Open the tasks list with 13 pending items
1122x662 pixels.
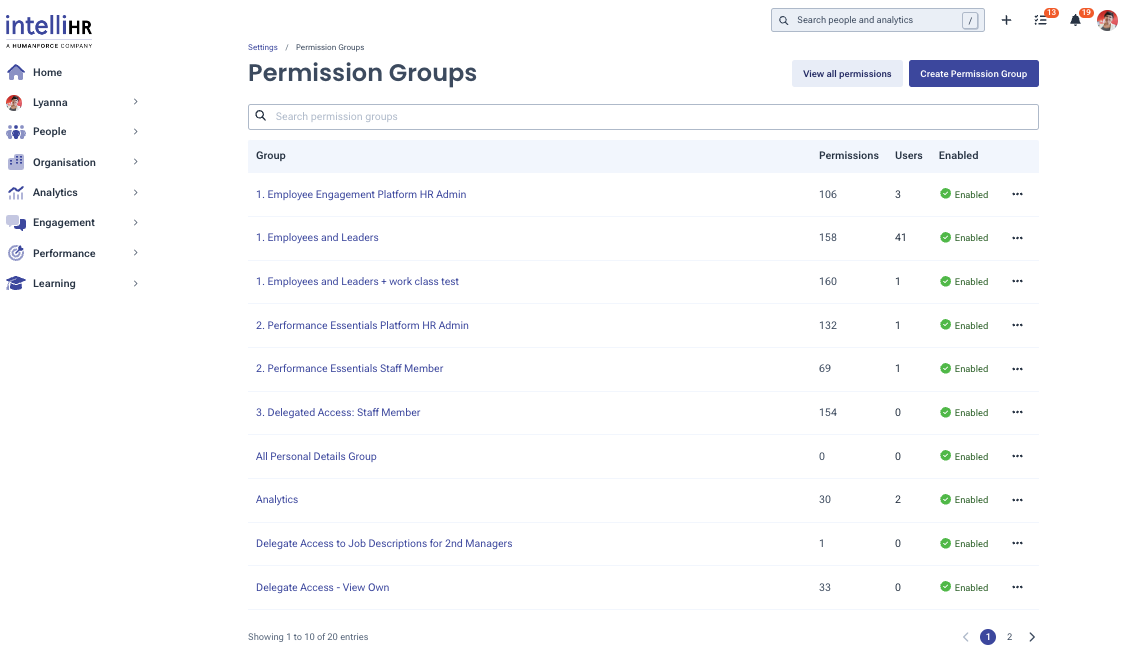[1040, 20]
